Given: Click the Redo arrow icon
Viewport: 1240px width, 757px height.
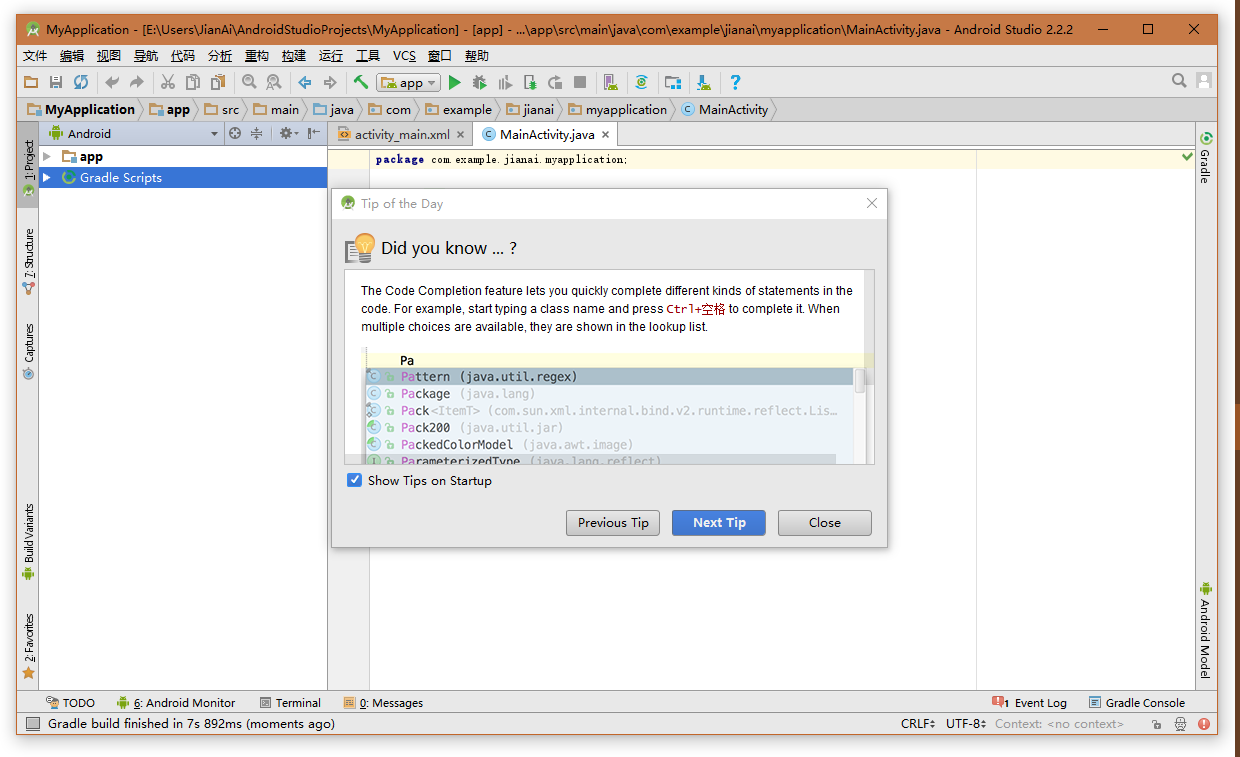Looking at the screenshot, I should (x=137, y=82).
